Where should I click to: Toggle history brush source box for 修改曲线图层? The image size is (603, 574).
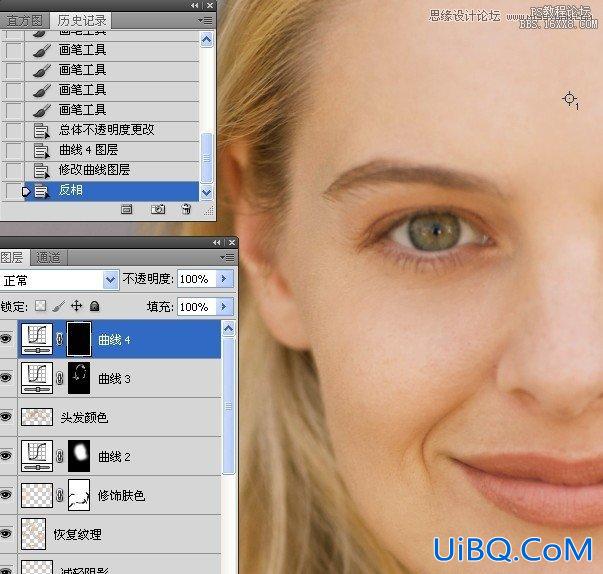pos(14,170)
